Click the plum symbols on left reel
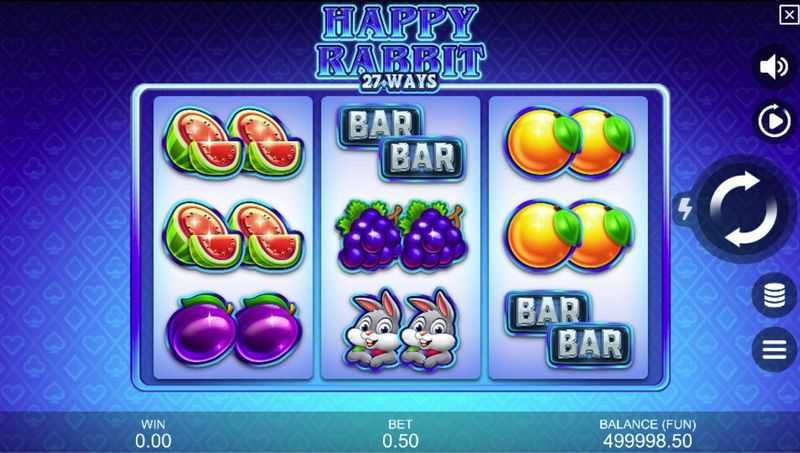The image size is (800, 453). [234, 330]
